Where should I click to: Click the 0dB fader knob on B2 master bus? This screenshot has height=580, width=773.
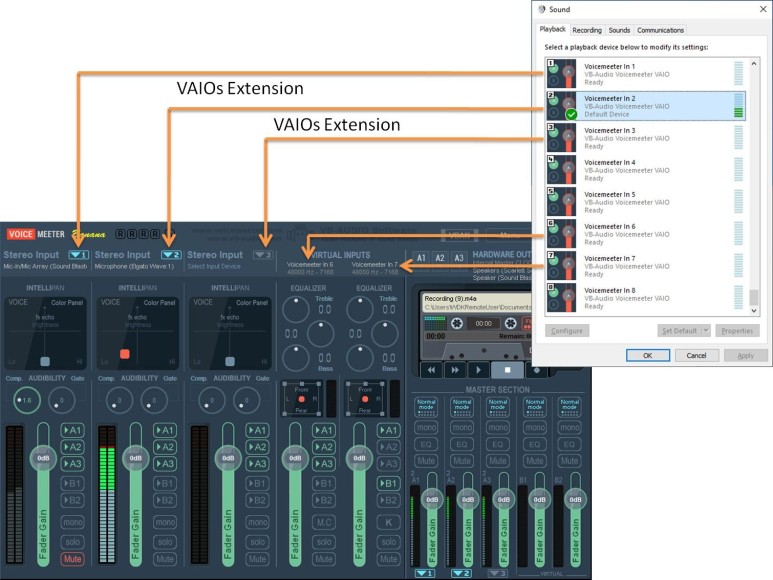(x=575, y=500)
